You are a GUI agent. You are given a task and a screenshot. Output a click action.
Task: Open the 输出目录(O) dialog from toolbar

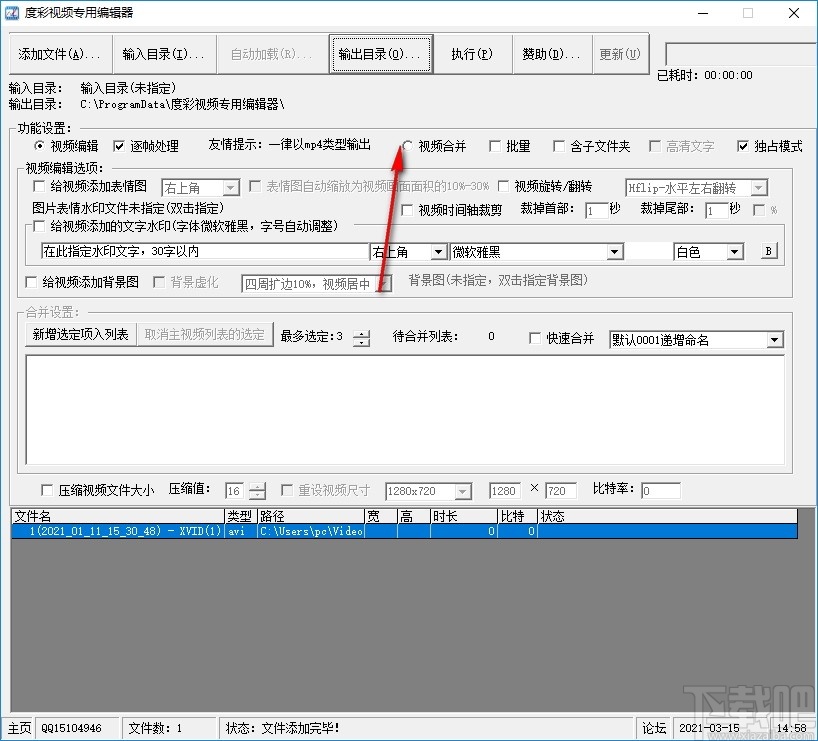click(x=381, y=54)
